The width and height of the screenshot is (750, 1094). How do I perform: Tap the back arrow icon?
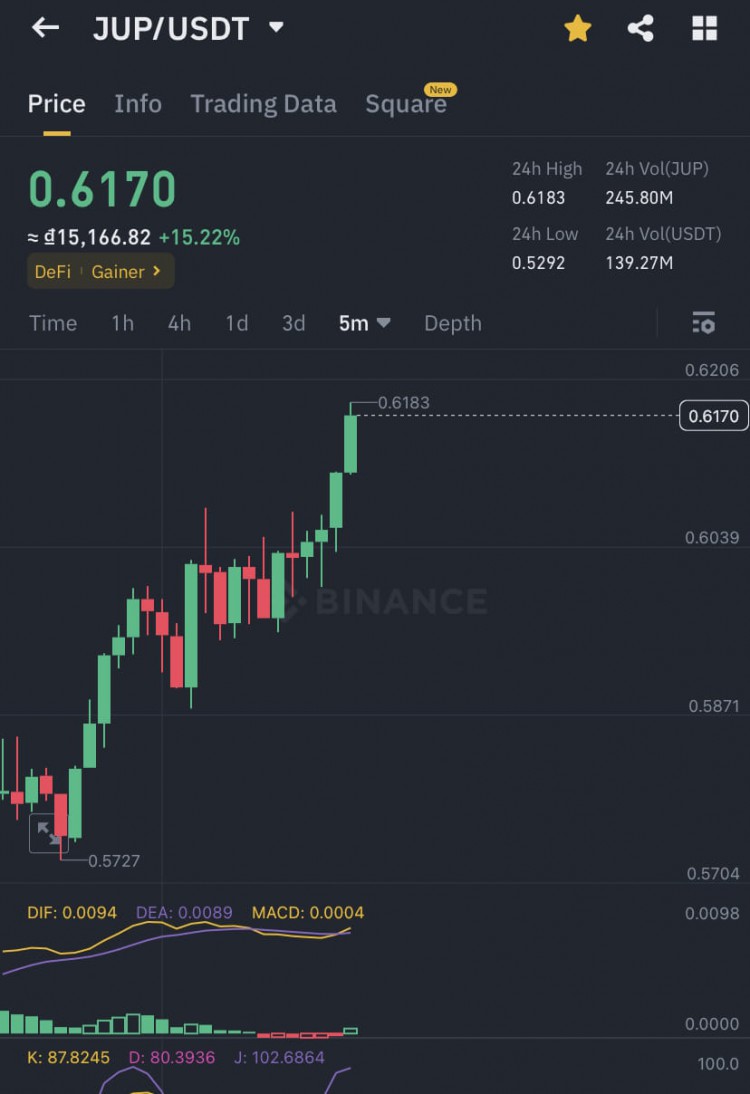45,28
